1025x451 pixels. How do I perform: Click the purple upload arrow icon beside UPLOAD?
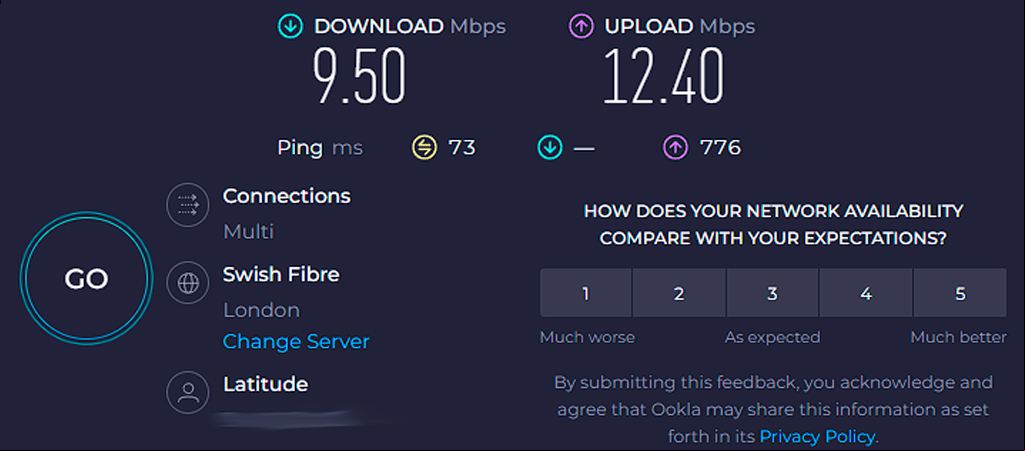click(580, 27)
